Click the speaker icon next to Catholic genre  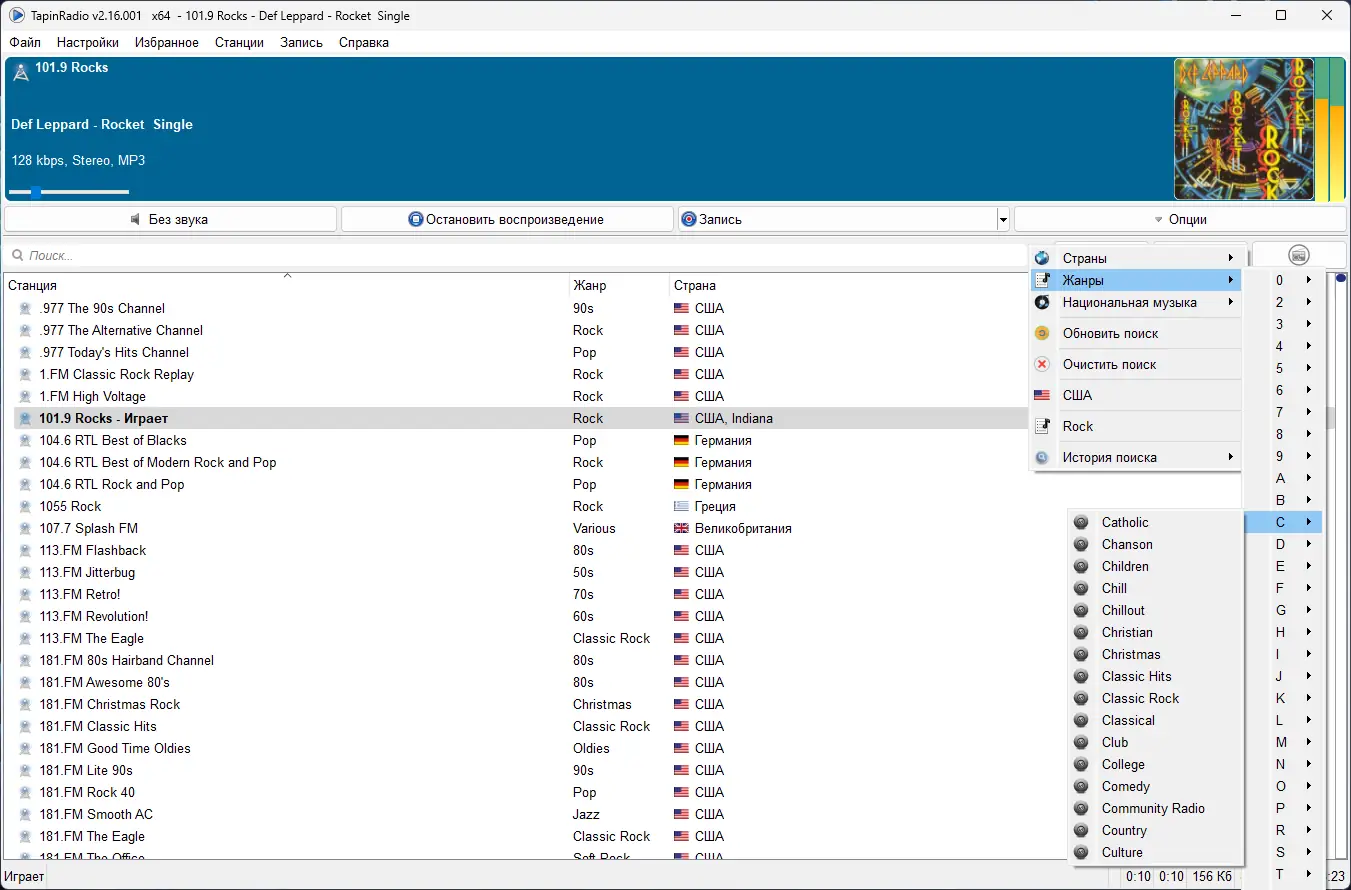tap(1081, 522)
